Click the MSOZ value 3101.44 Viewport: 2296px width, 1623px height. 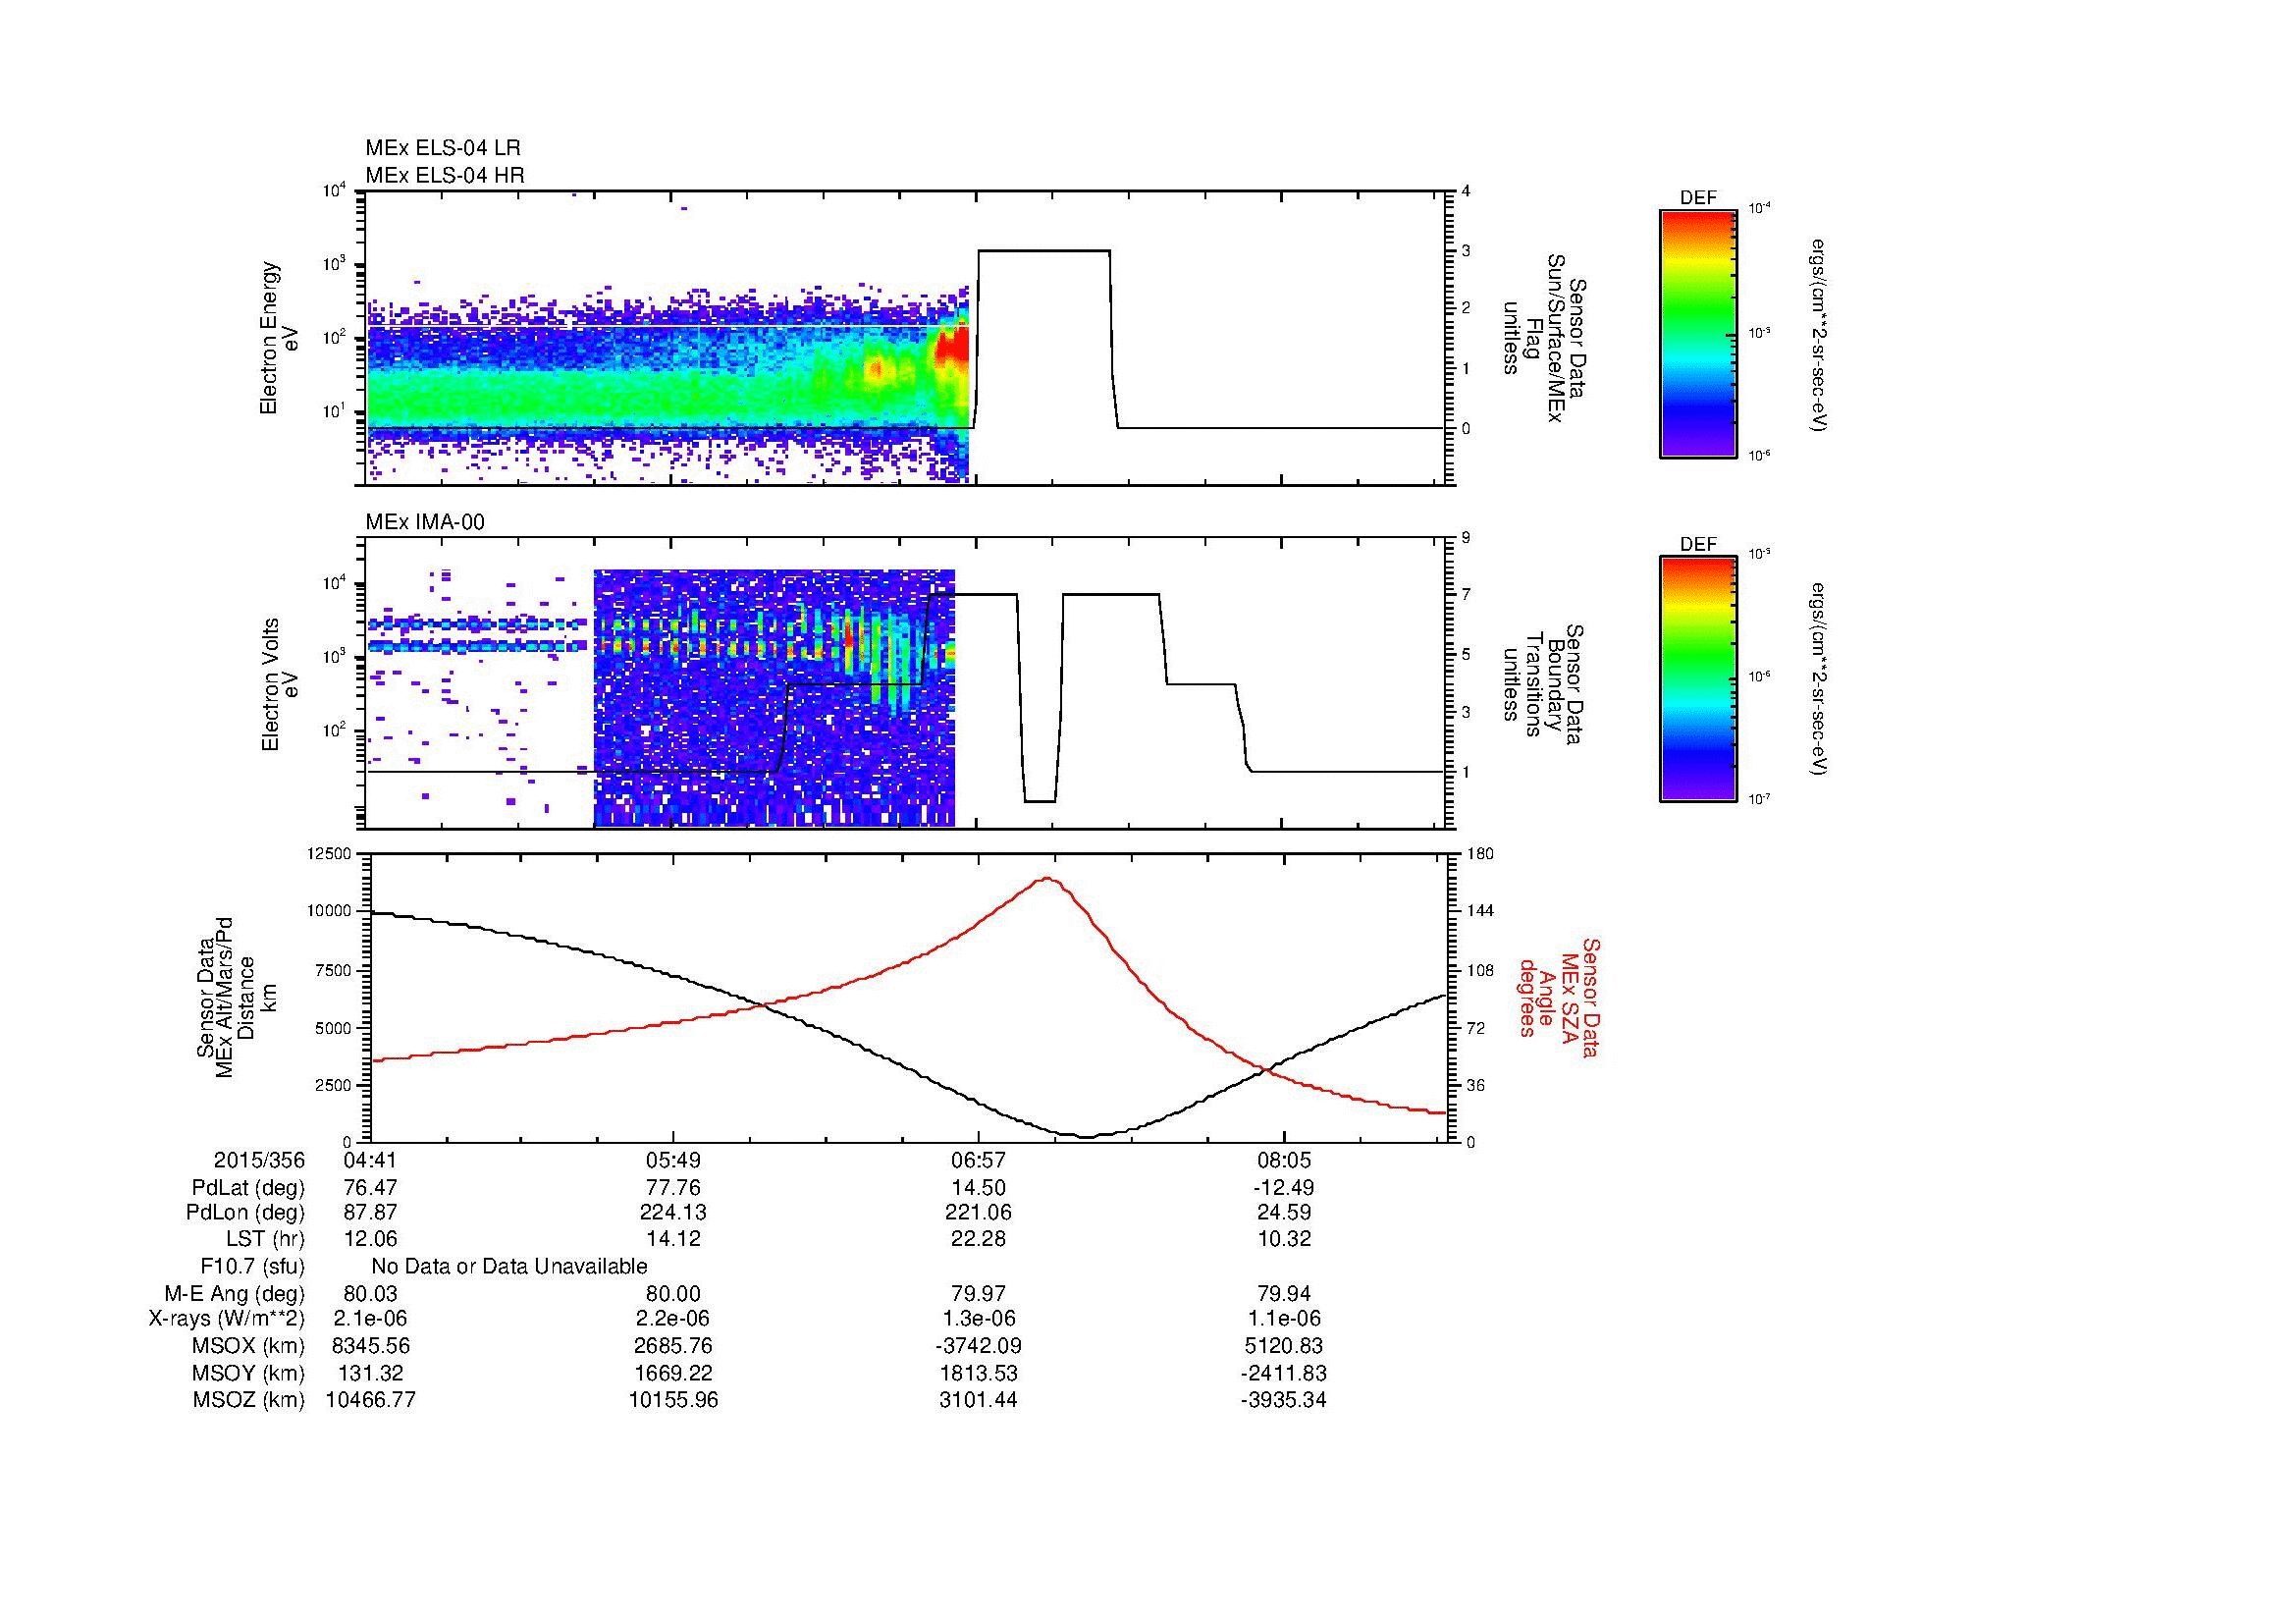(978, 1400)
